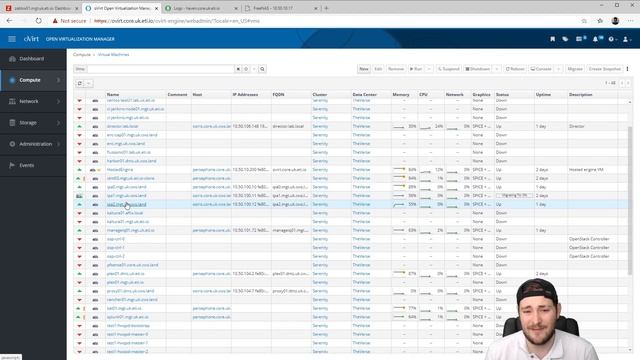Sort by the Host column header
The height and width of the screenshot is (360, 640).
(197, 94)
